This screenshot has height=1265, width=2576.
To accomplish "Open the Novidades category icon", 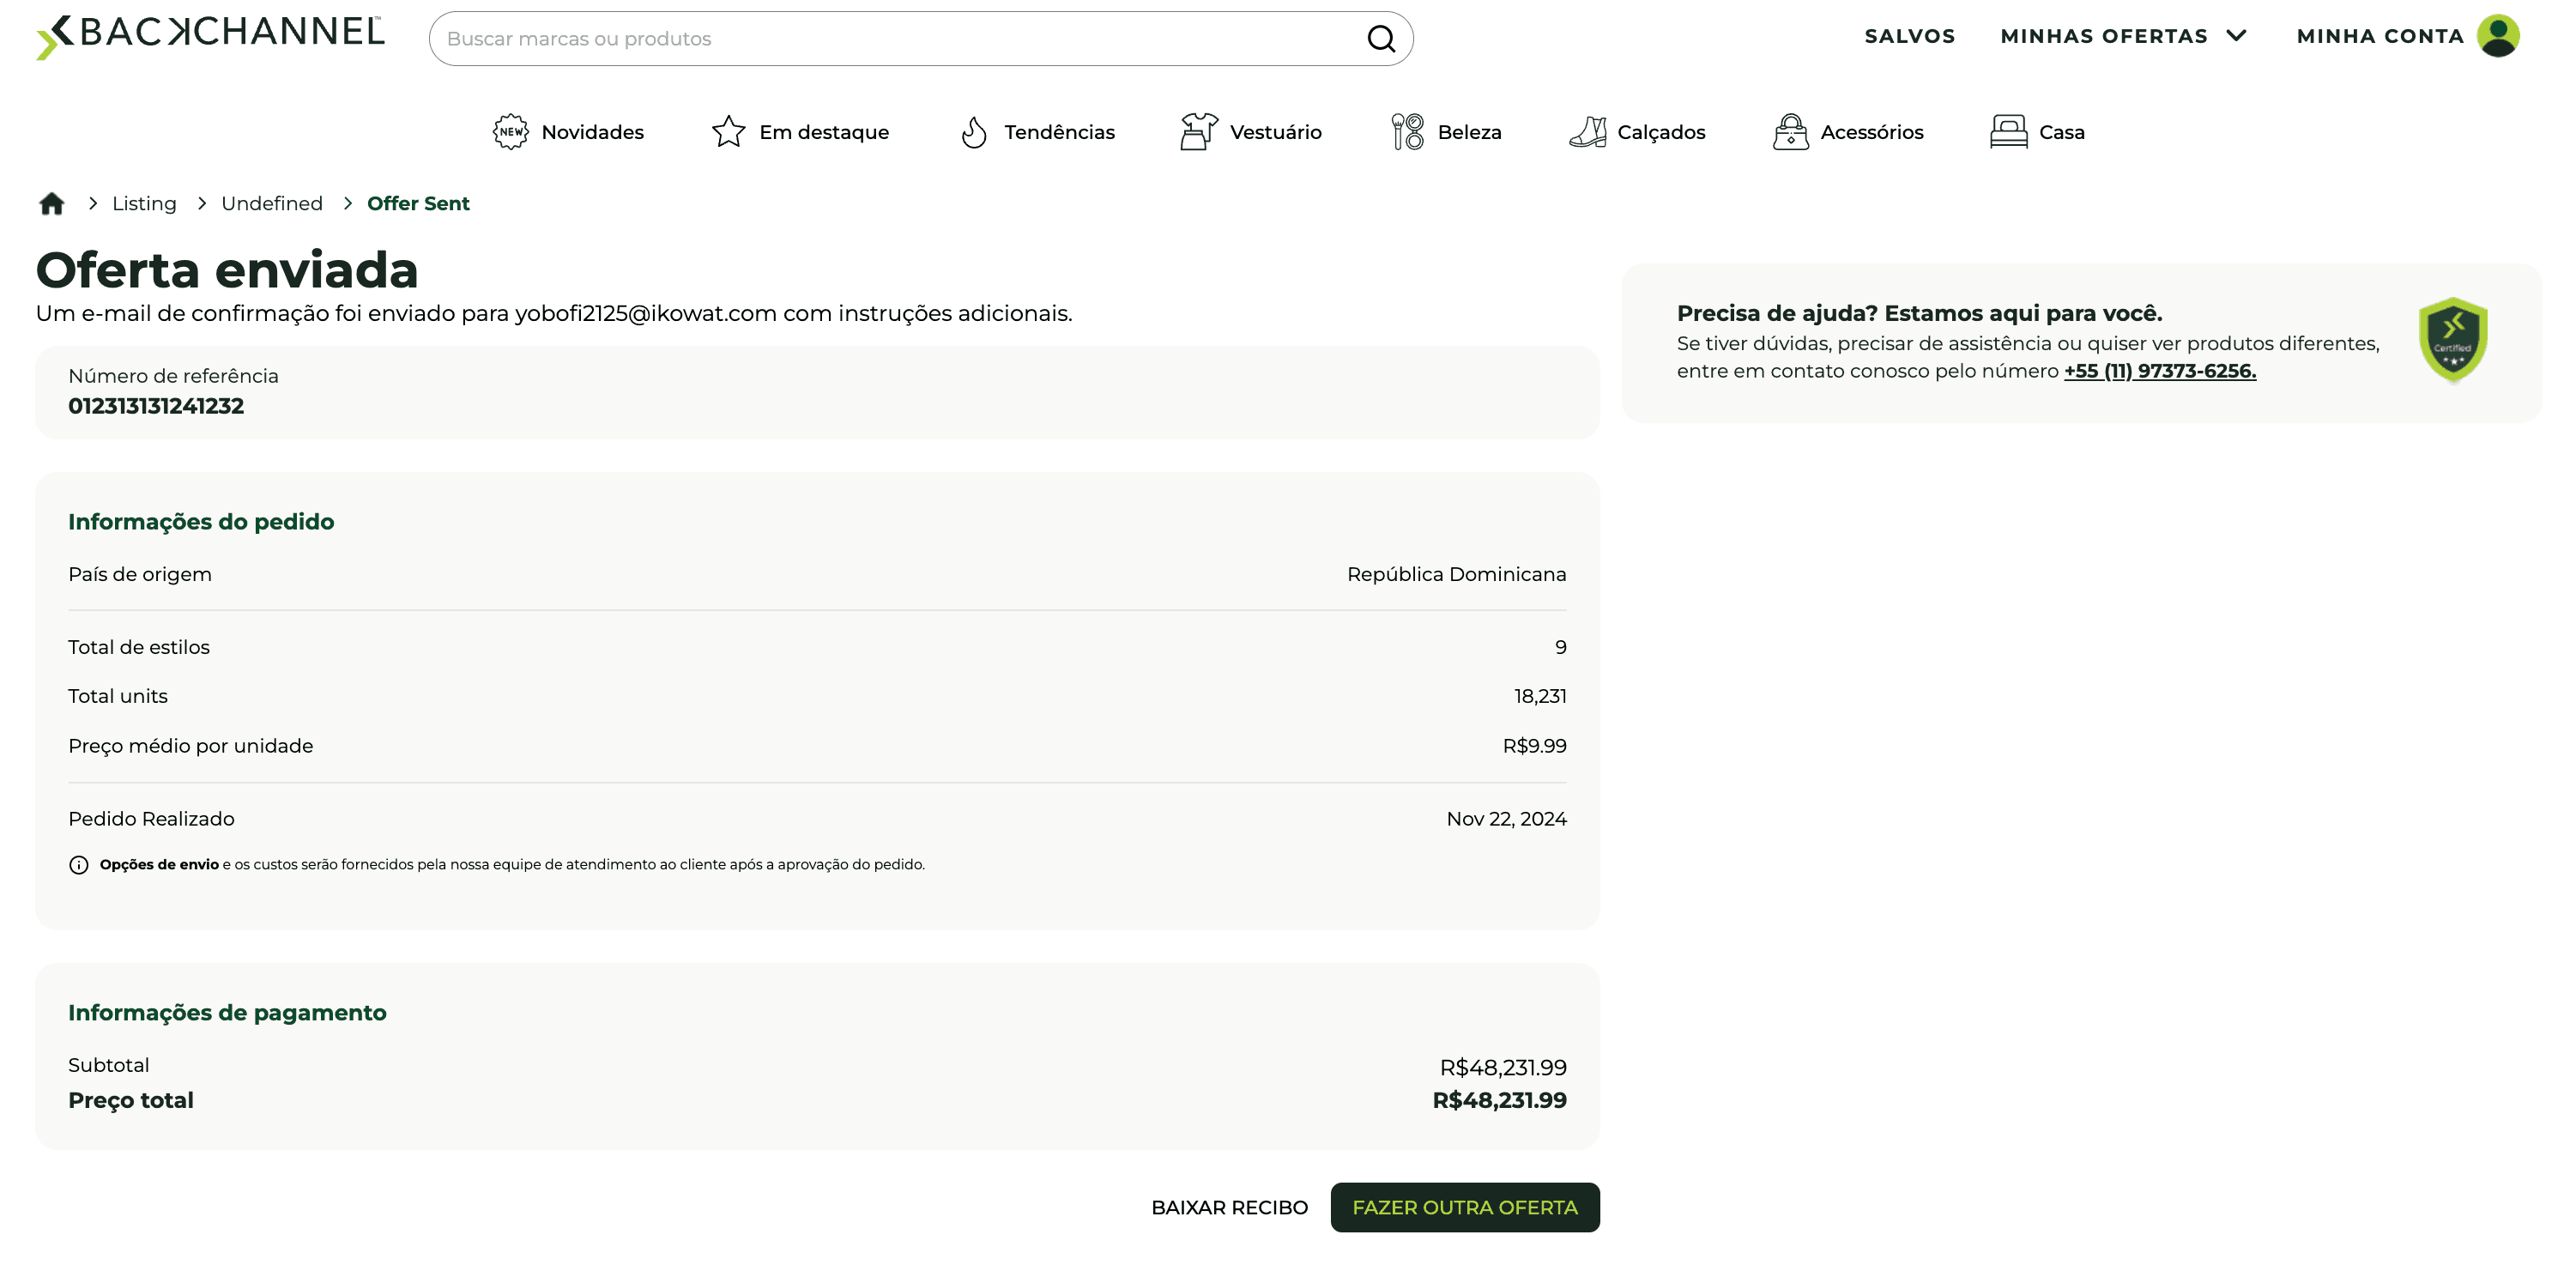I will 510,132.
